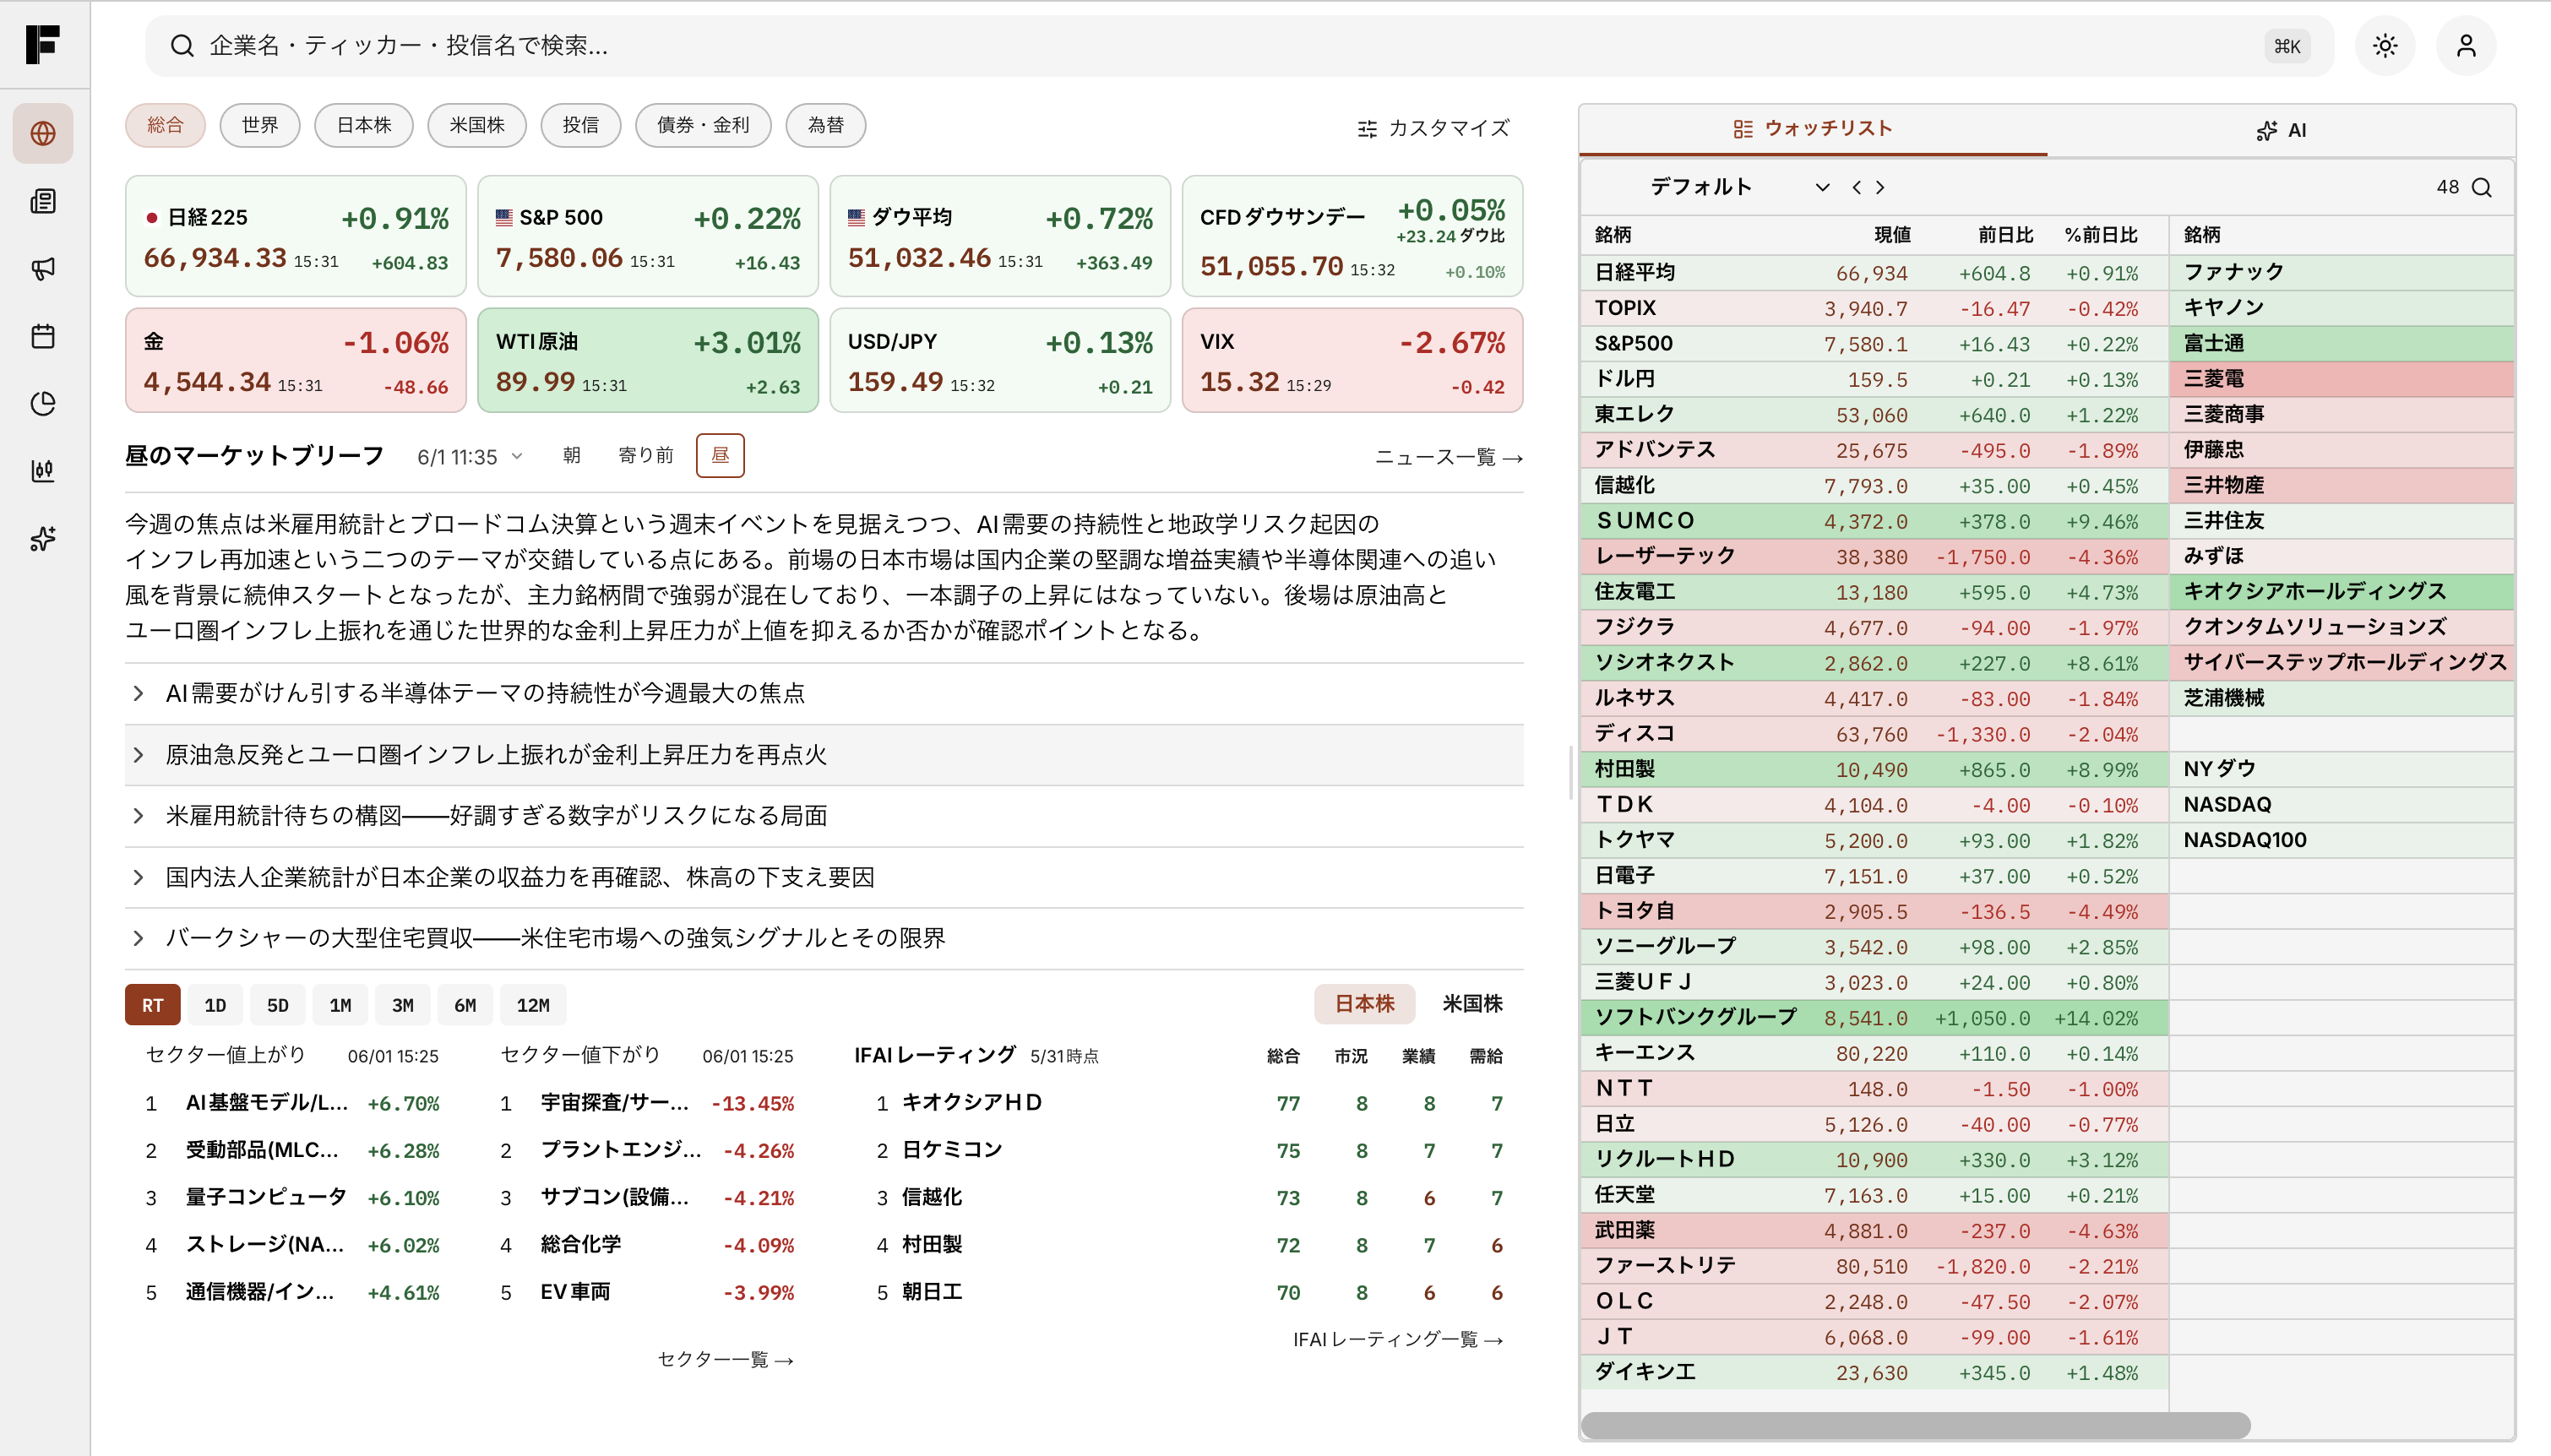Image resolution: width=2551 pixels, height=1456 pixels.
Task: Click the 金 gold price card
Action: 296,360
